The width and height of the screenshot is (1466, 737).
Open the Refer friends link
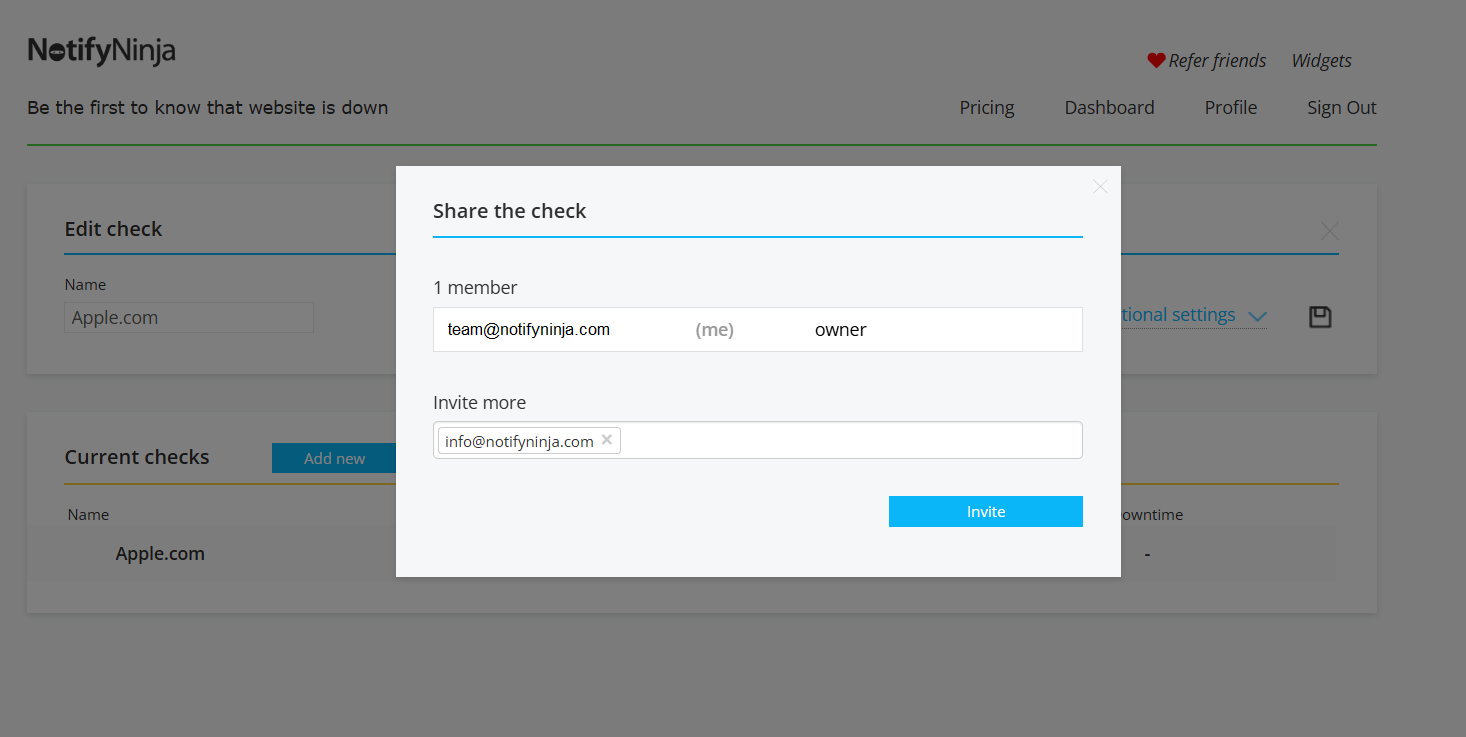(x=1216, y=61)
